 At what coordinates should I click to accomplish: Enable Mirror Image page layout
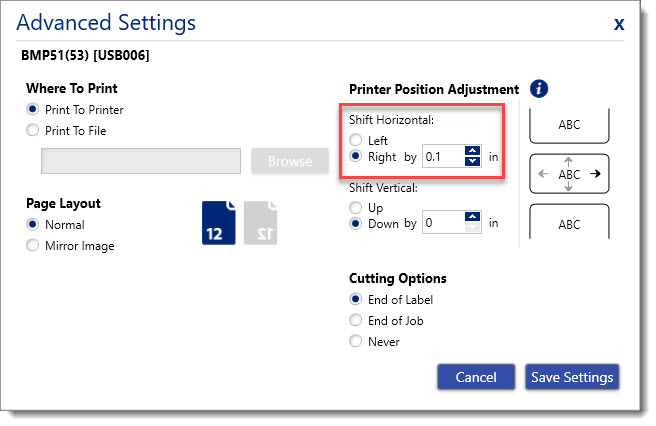34,245
